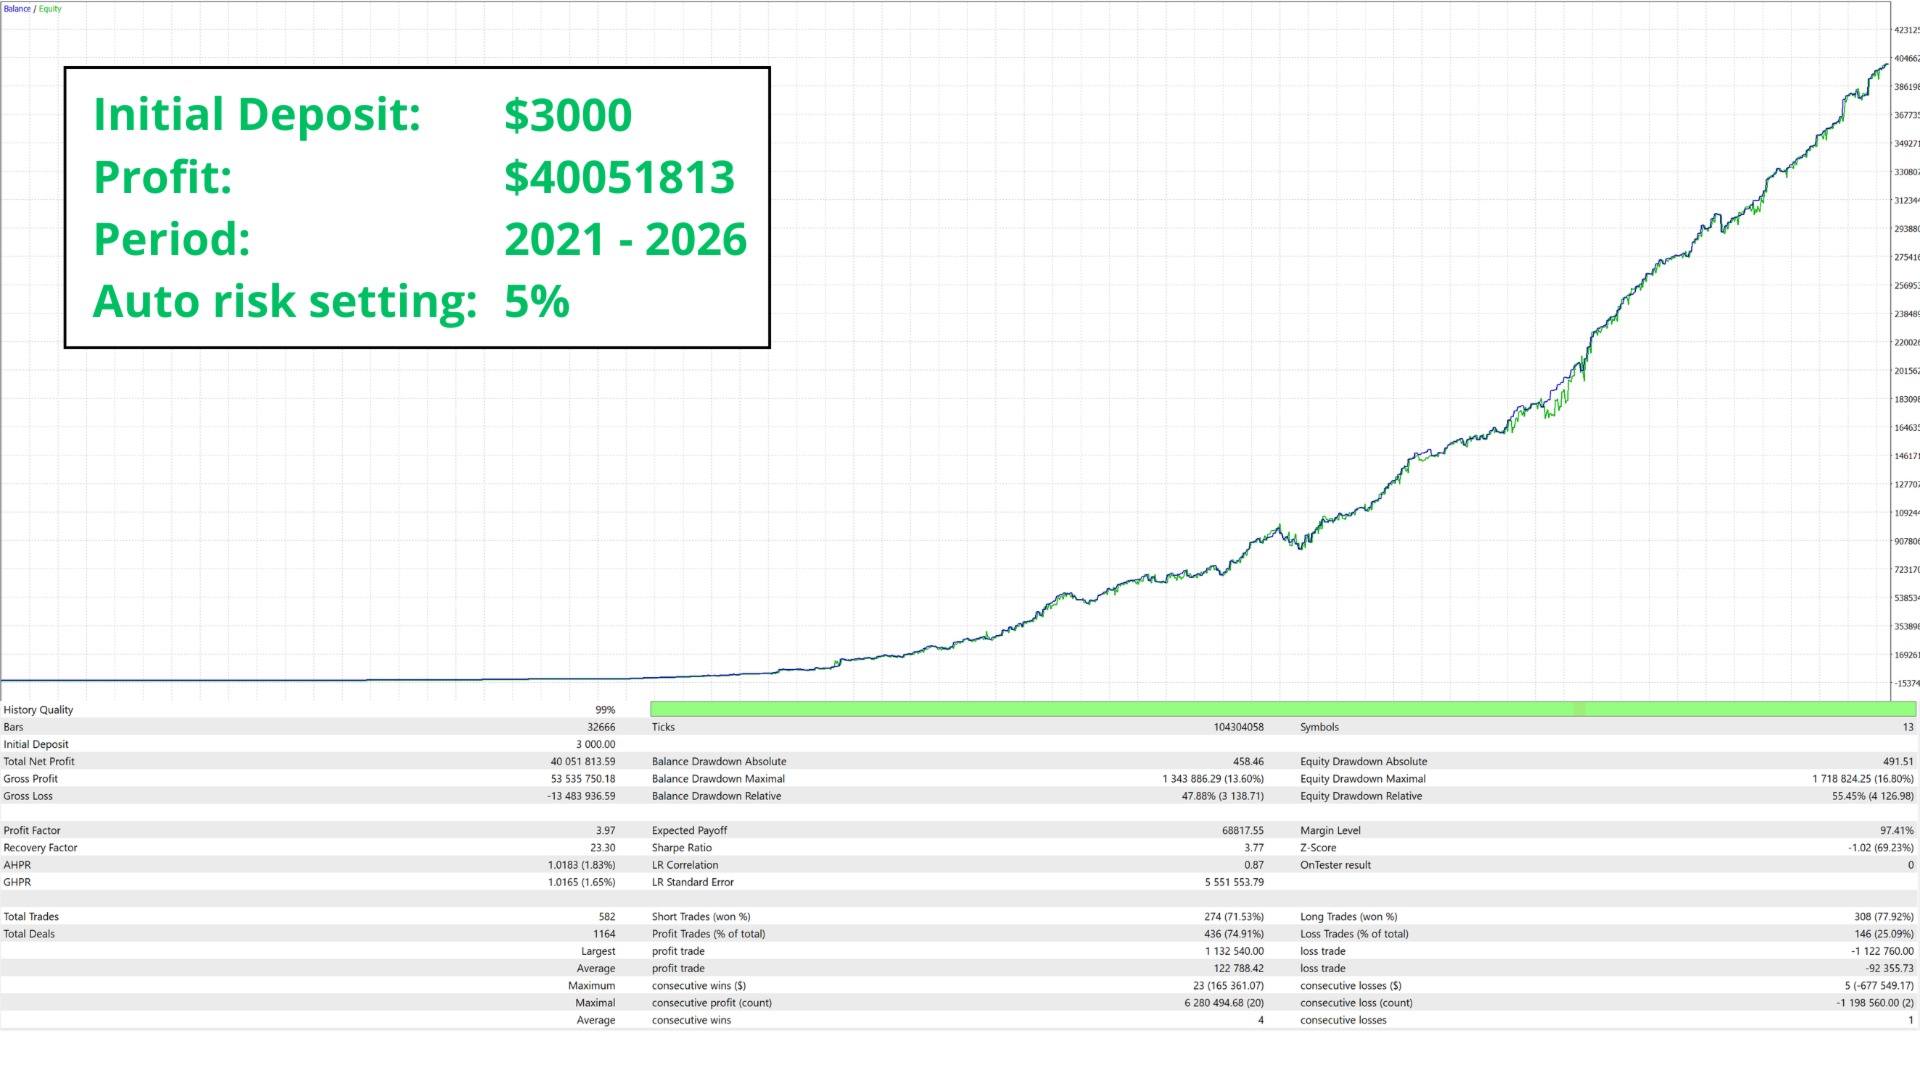Click the Initial Deposit row label
The width and height of the screenshot is (1920, 1080).
[36, 745]
